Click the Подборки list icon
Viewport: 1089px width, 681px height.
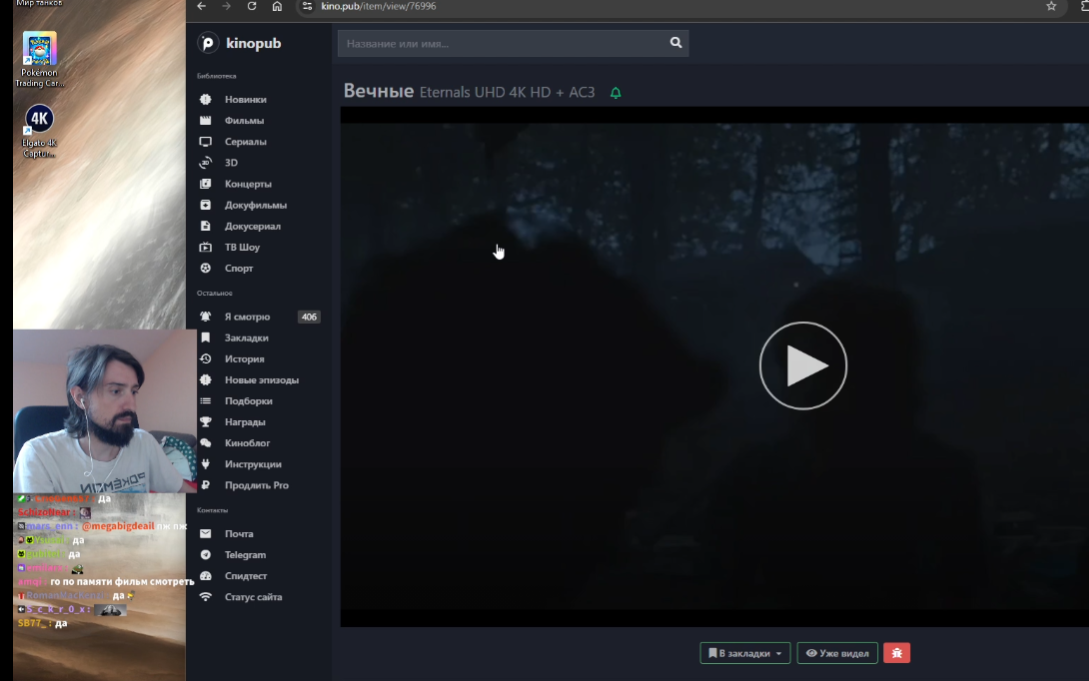pos(206,401)
